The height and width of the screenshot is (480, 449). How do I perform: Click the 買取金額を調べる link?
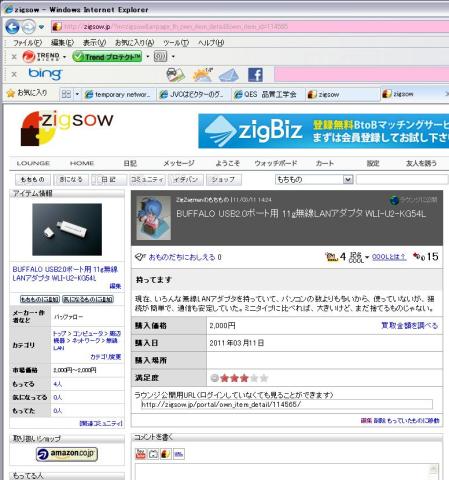coord(409,326)
